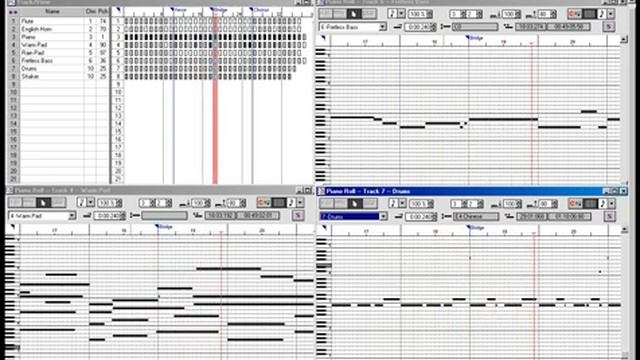Click the scroll-up arrow in Drums piano roll
The height and width of the screenshot is (360, 640).
pyautogui.click(x=624, y=230)
